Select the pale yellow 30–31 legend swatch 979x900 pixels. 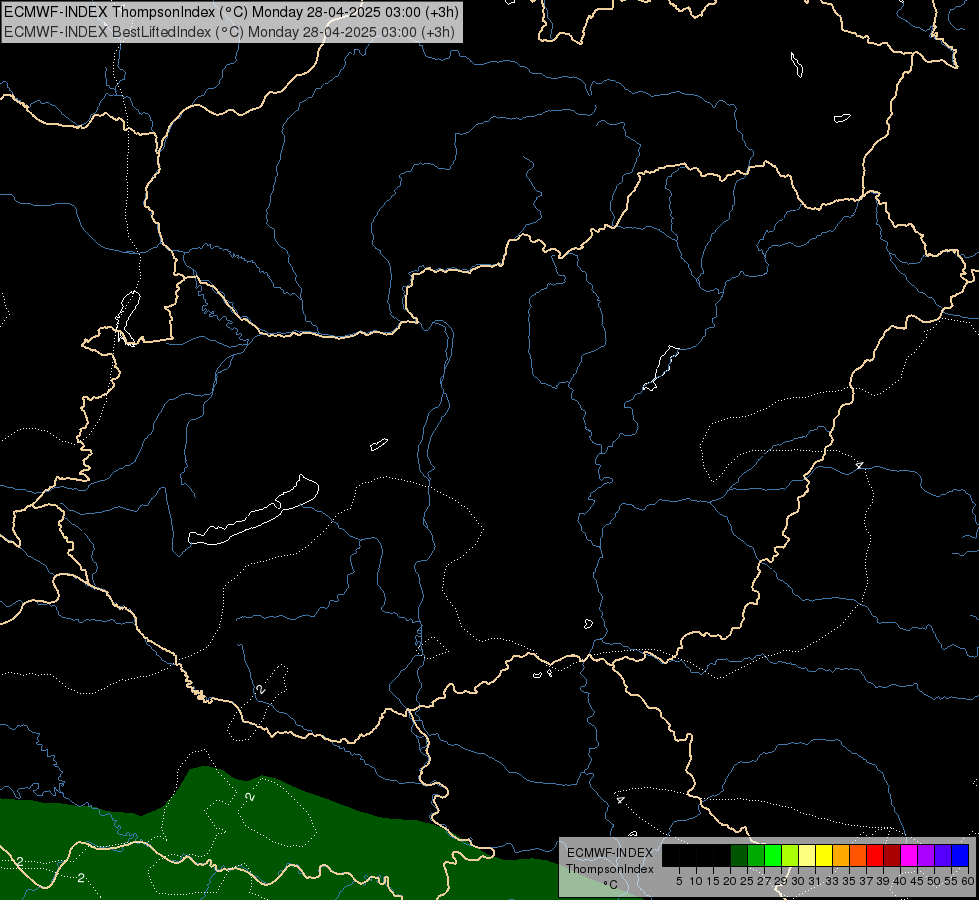click(807, 855)
